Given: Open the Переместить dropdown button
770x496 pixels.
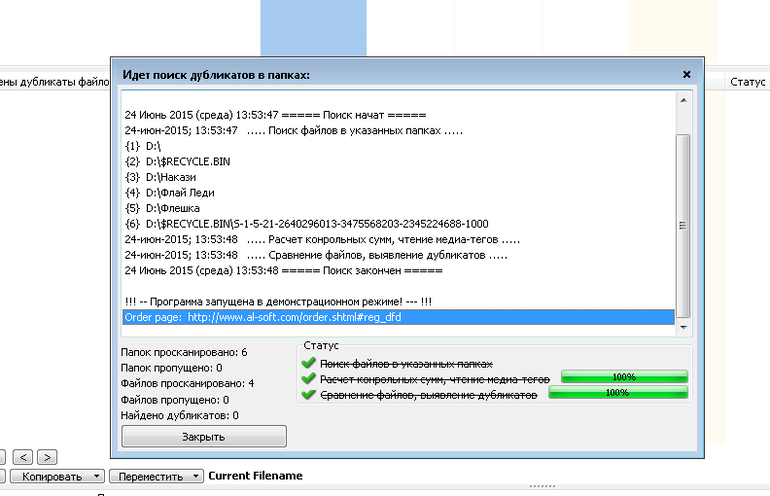Looking at the screenshot, I should (156, 476).
